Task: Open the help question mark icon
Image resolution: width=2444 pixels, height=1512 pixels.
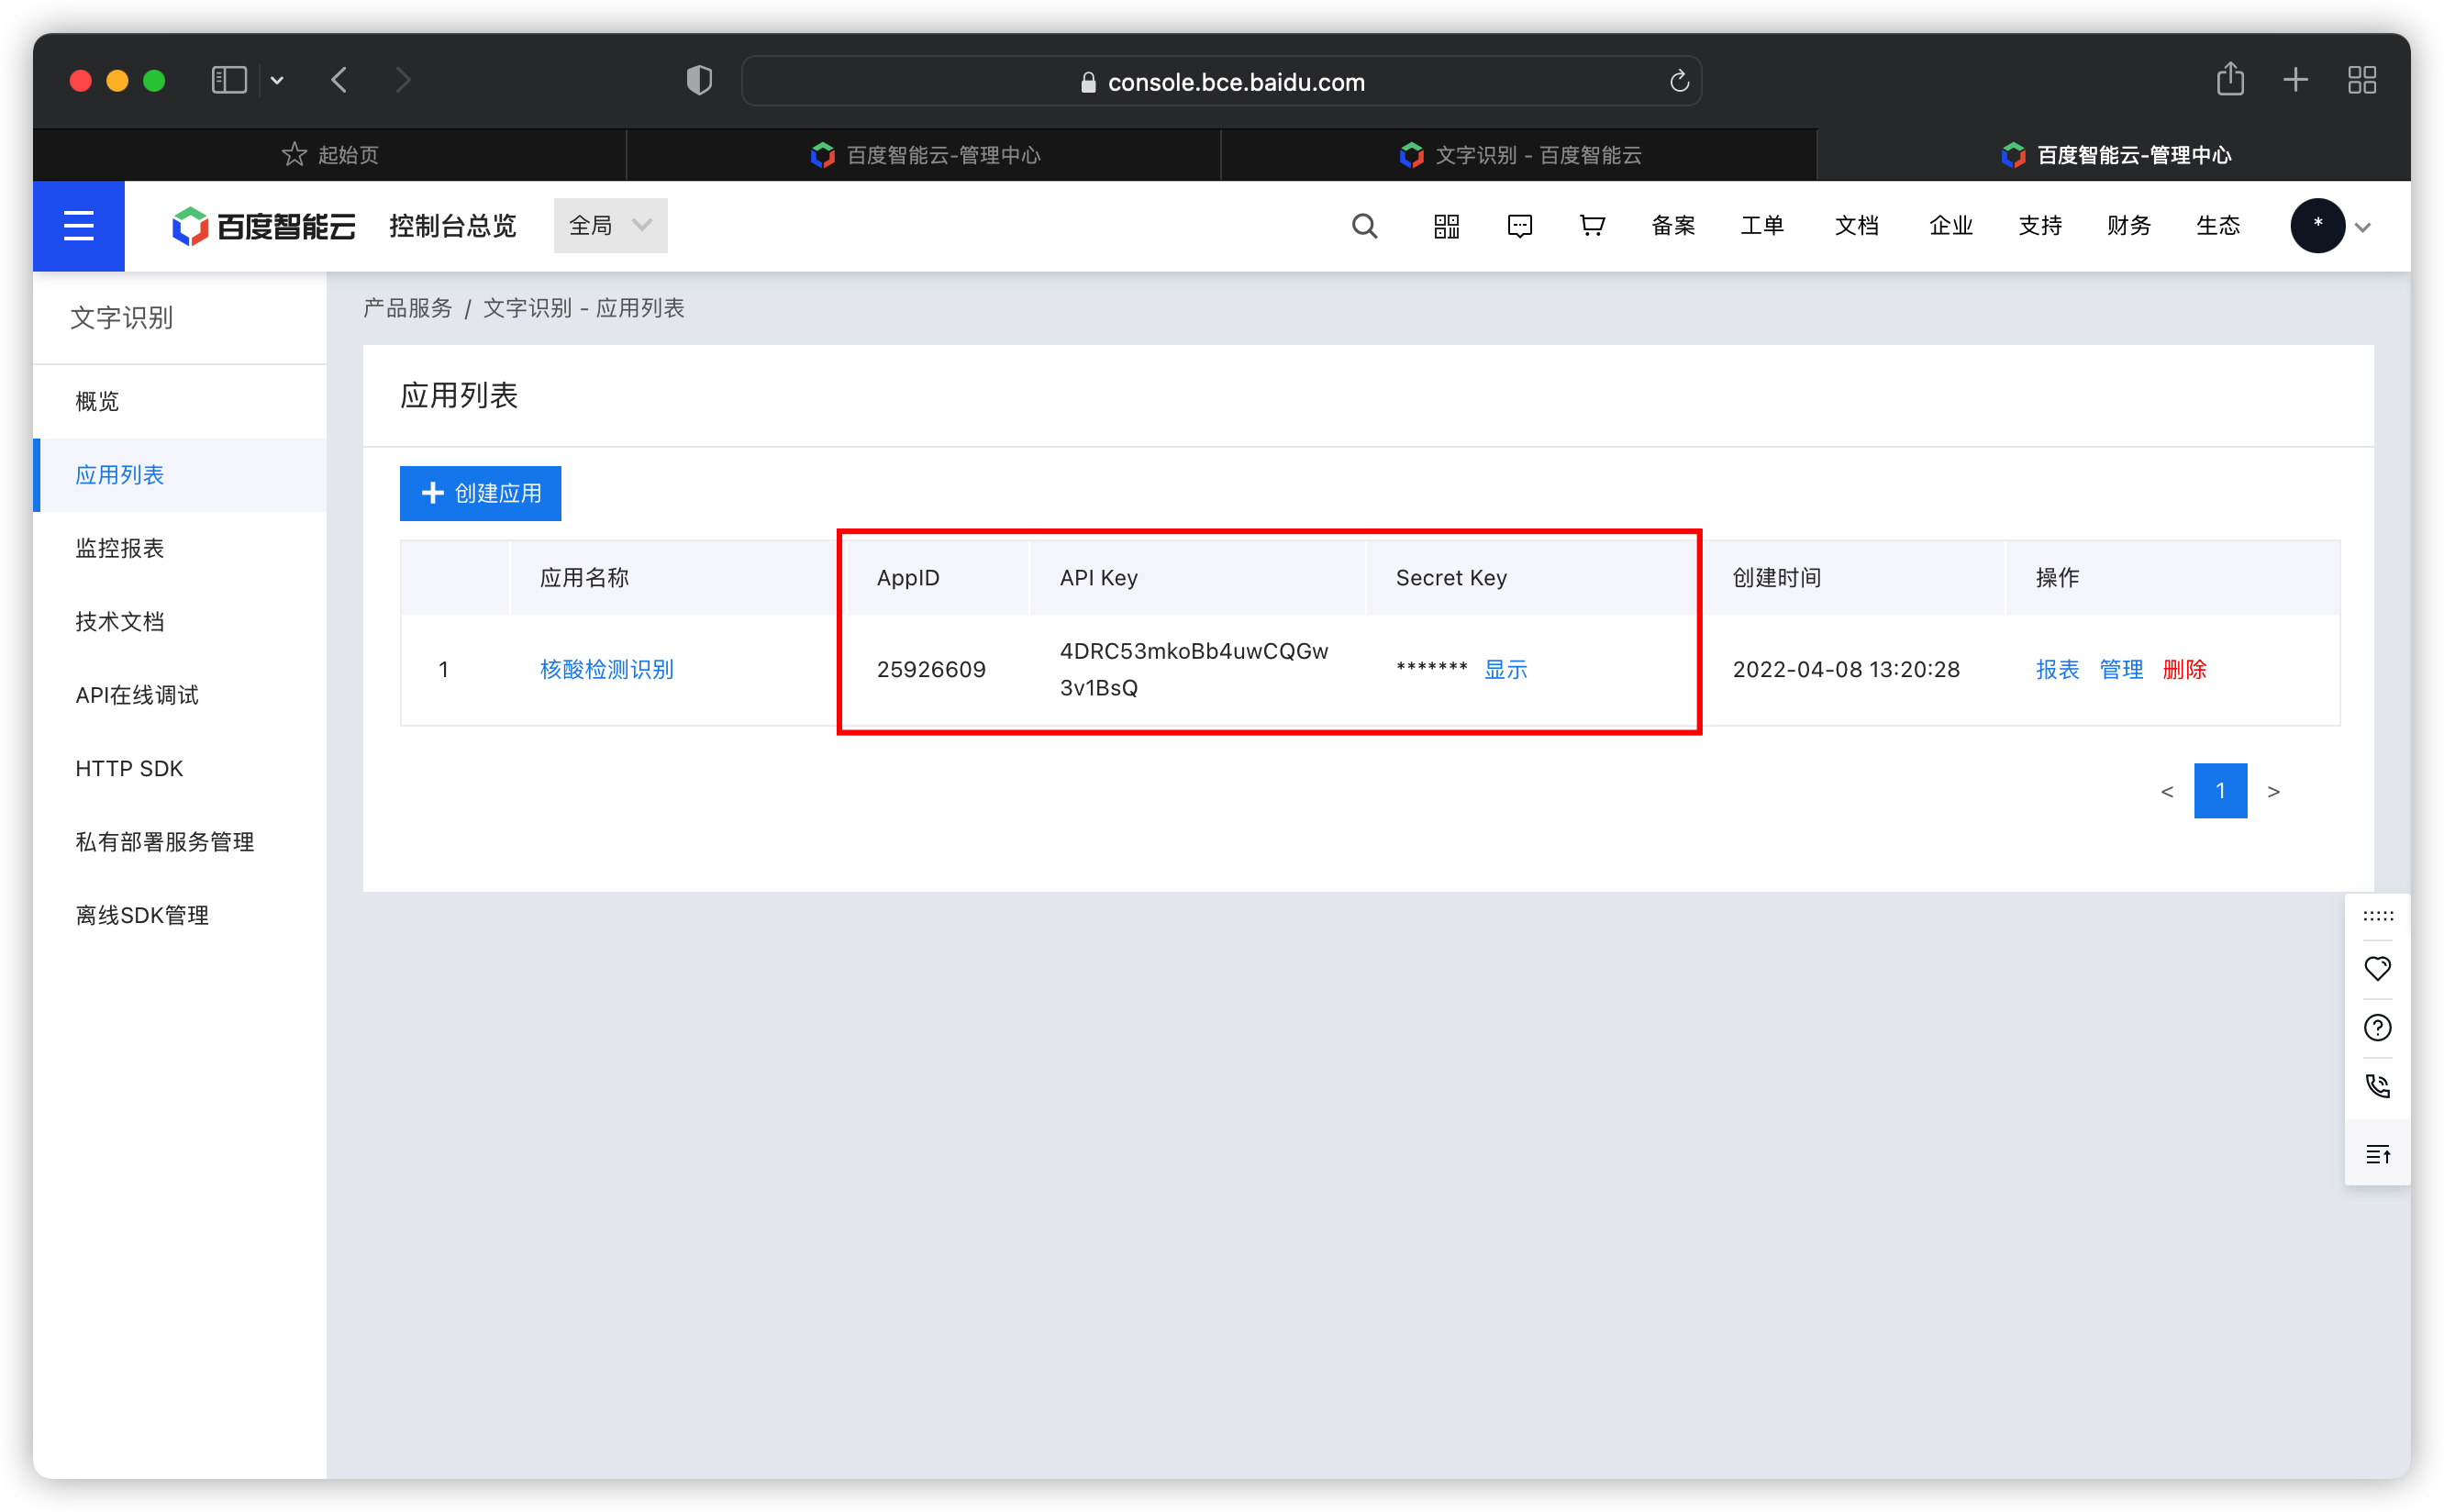Action: (2377, 1028)
